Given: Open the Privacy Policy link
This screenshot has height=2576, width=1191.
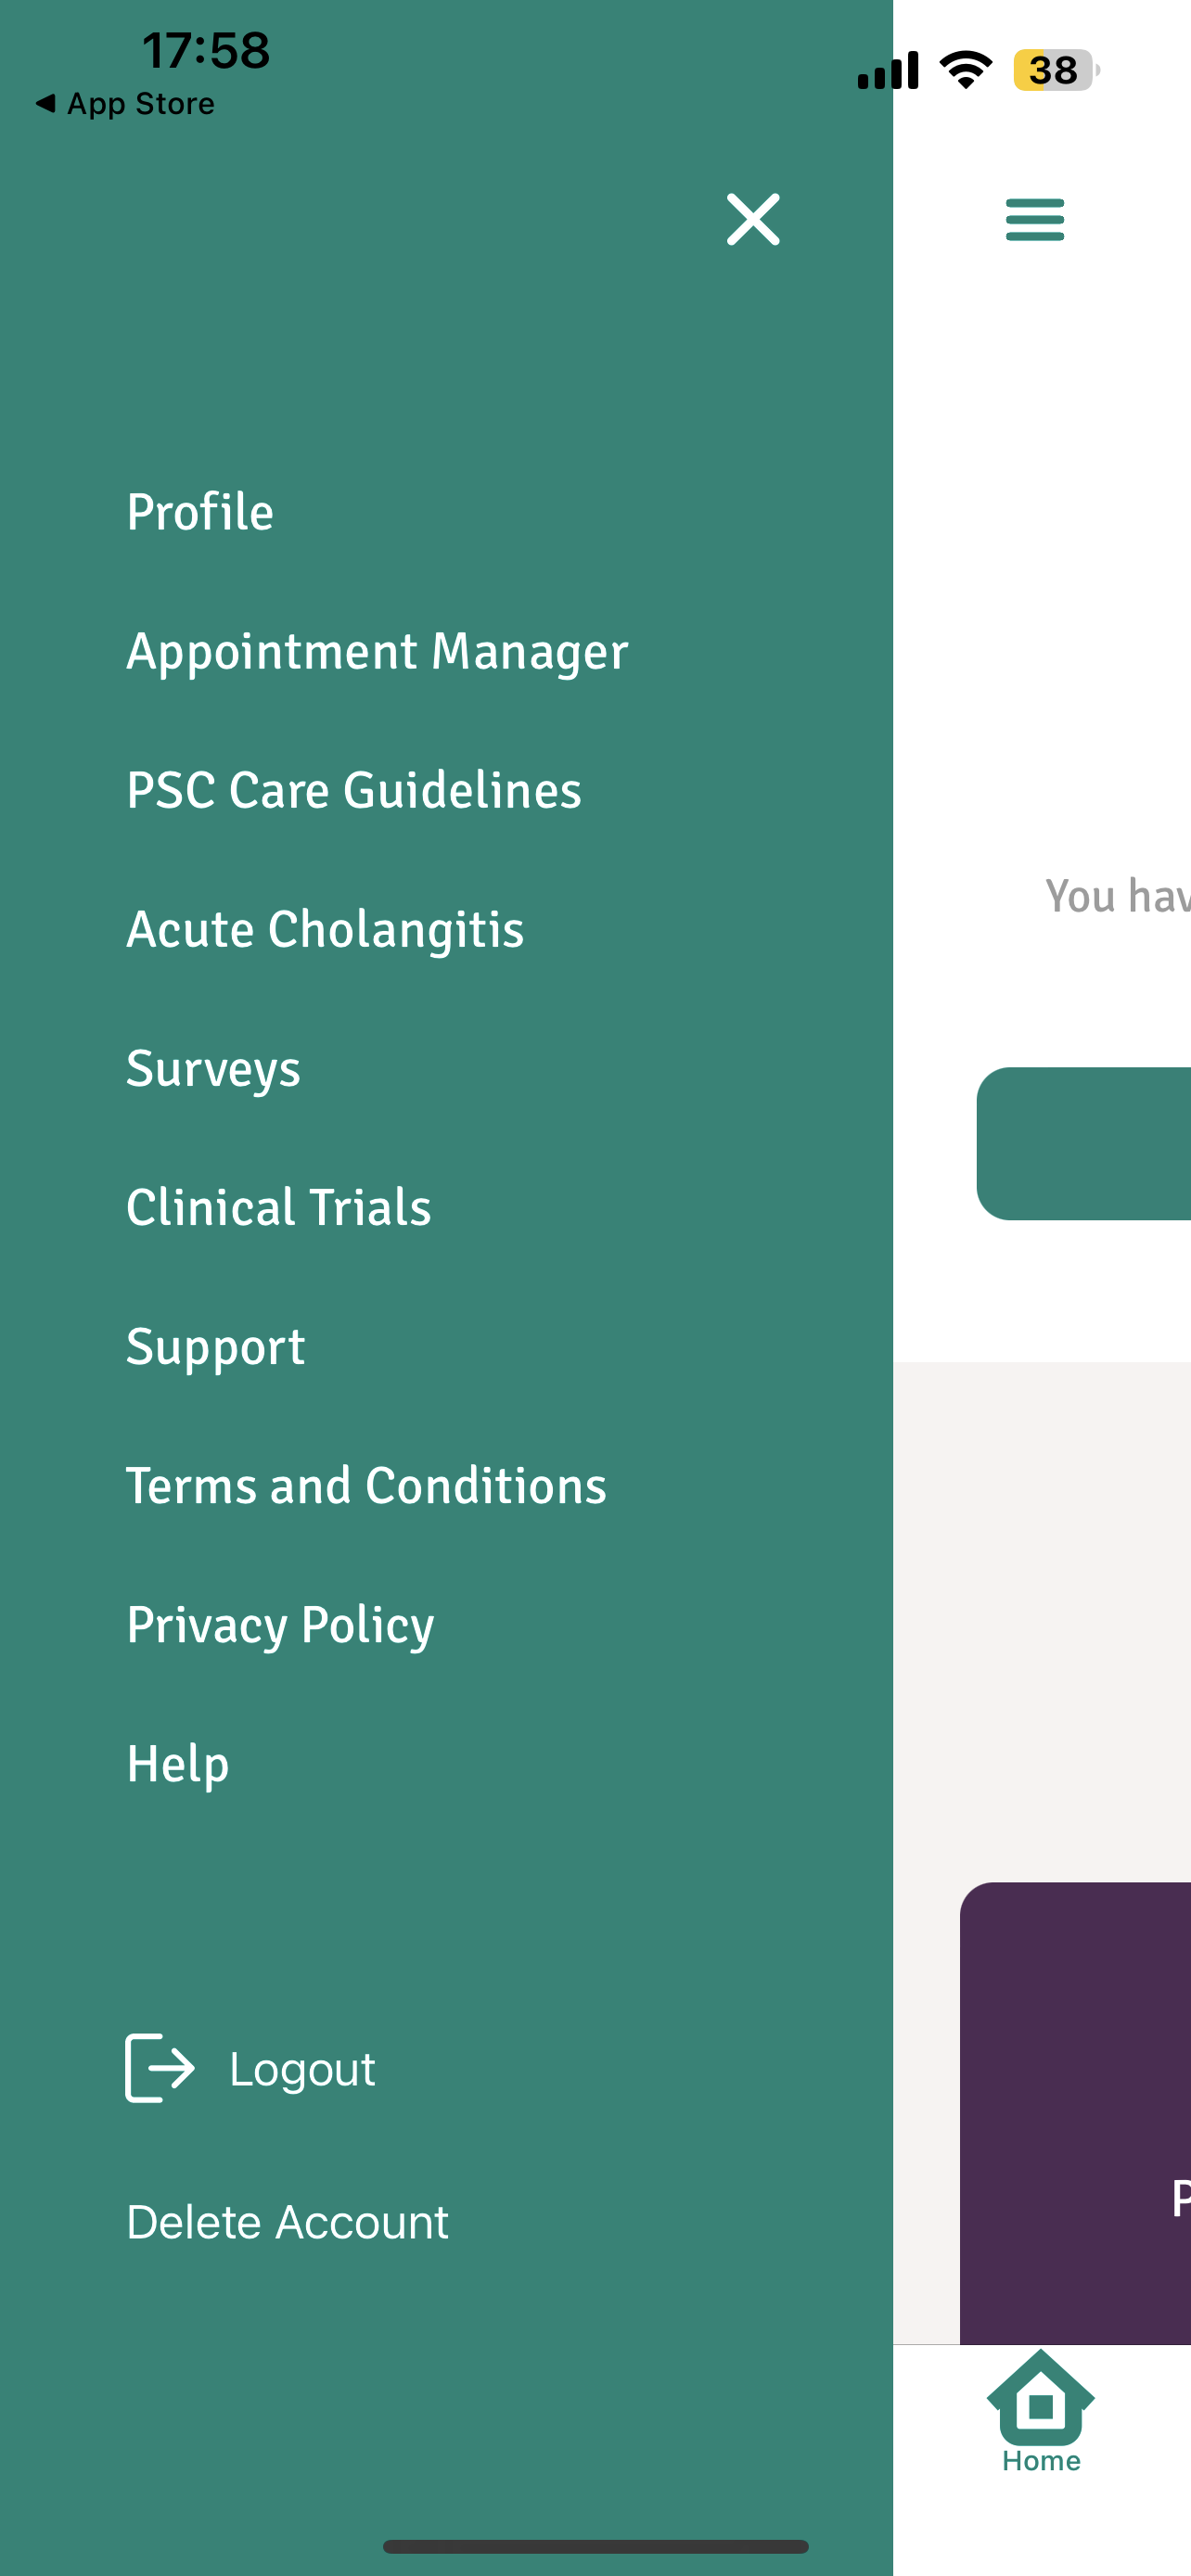Looking at the screenshot, I should tap(280, 1624).
